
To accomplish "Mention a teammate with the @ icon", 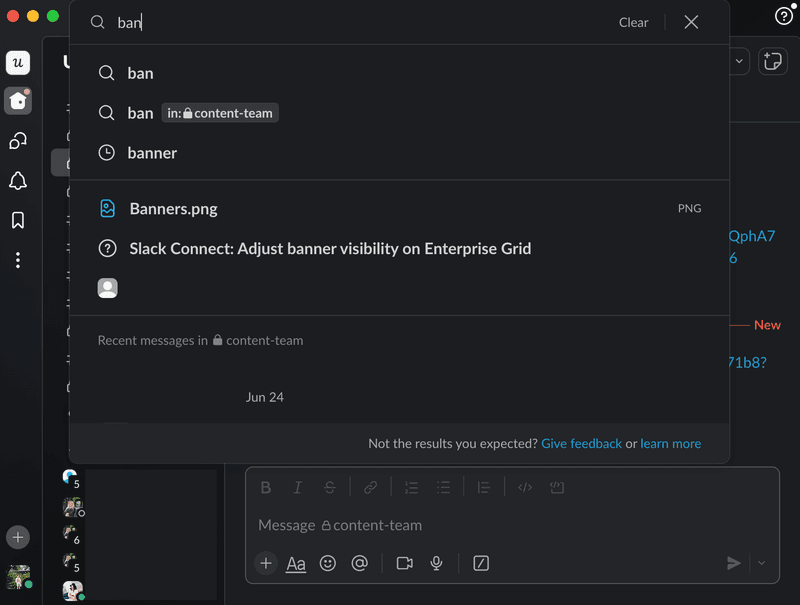I will click(x=360, y=563).
